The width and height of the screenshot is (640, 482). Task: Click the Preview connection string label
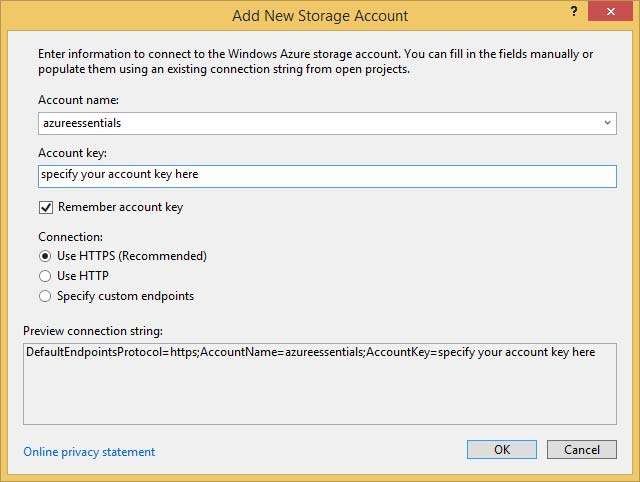click(x=93, y=331)
